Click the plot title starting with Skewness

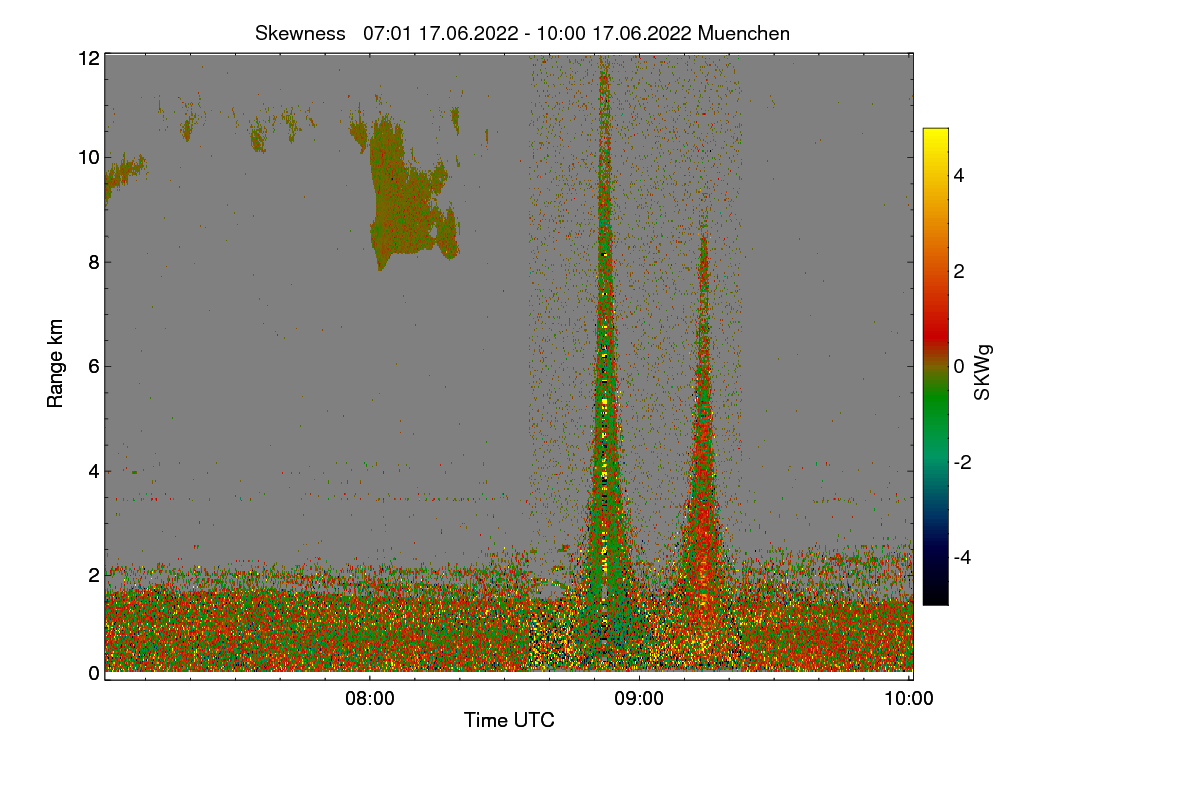coord(522,33)
